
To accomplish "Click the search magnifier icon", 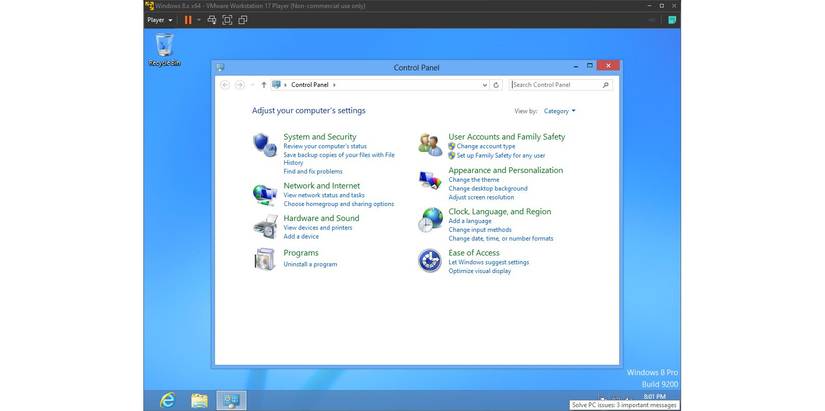I will (x=606, y=85).
